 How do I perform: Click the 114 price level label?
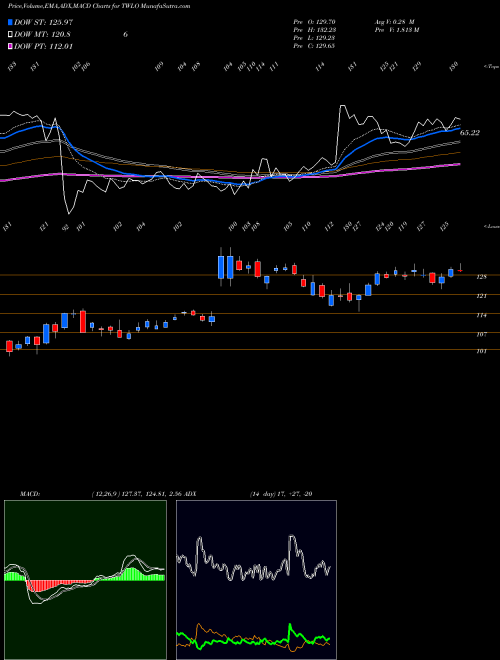pyautogui.click(x=481, y=315)
